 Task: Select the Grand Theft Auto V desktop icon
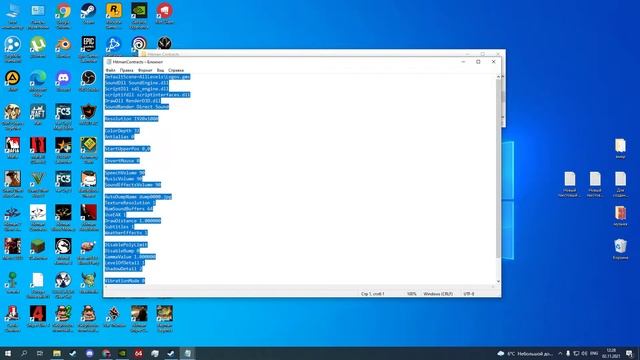point(38,184)
